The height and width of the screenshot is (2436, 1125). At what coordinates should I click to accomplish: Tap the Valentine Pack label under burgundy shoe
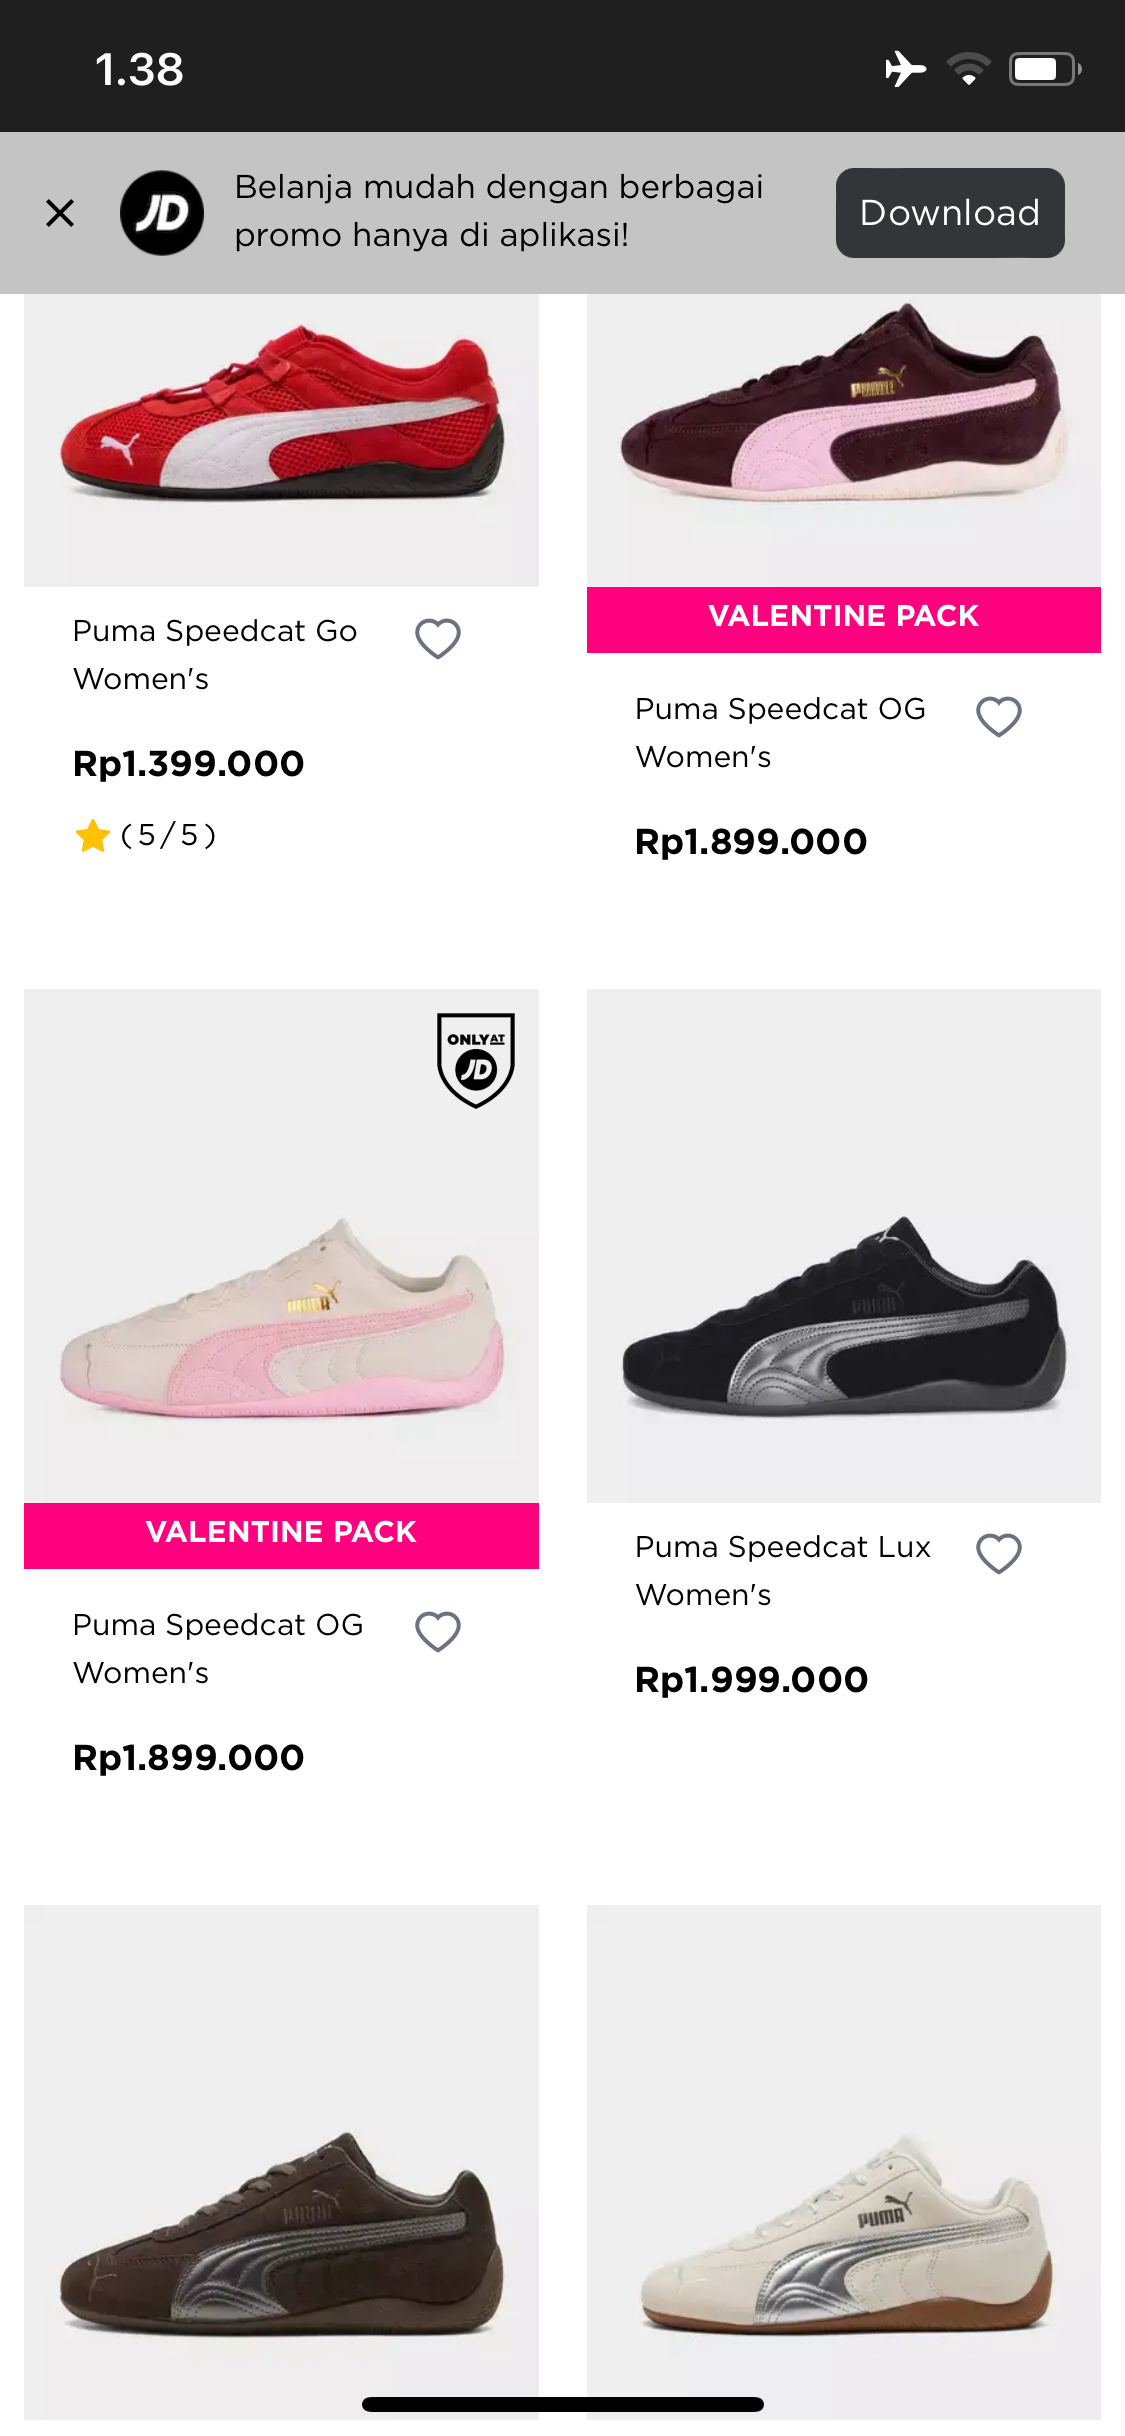tap(843, 617)
